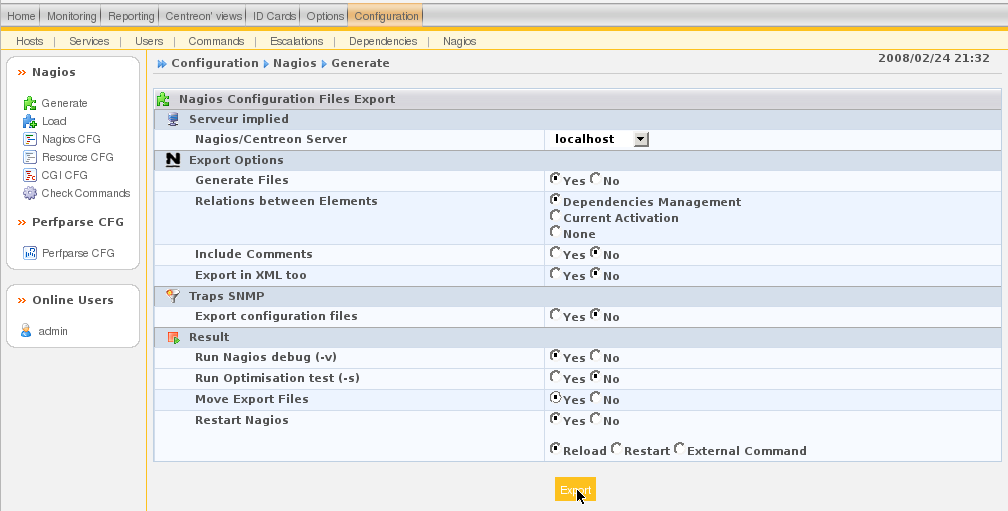Select Current Activation relation option
1008x511 pixels.
pyautogui.click(x=555, y=215)
